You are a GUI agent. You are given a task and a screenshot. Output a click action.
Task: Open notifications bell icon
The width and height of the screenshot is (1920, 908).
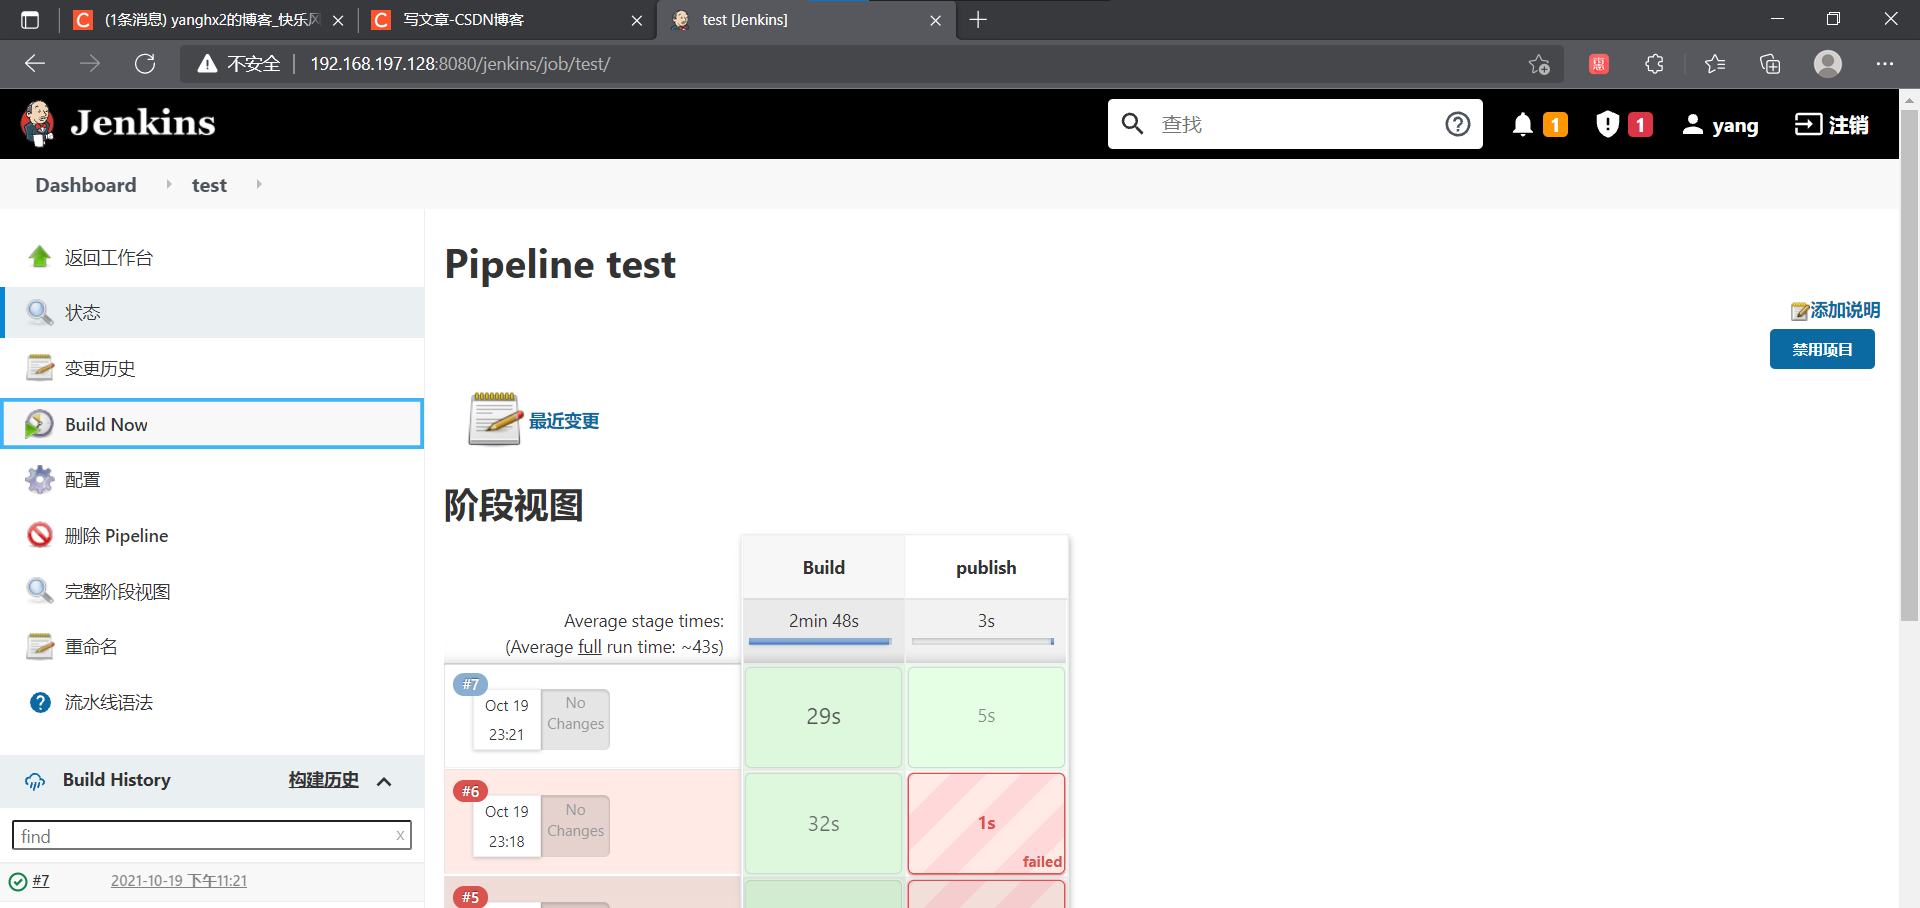pos(1522,124)
